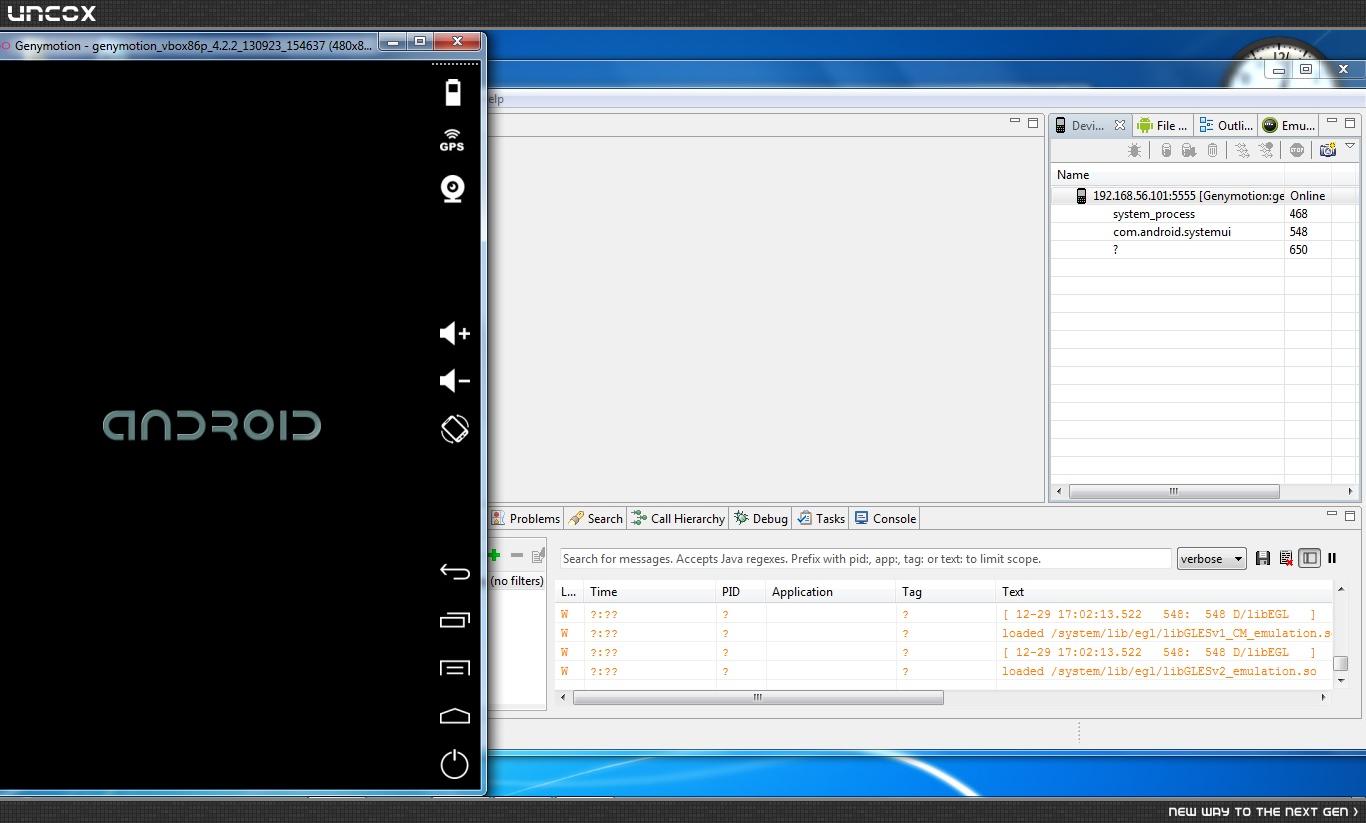Toggle the saved filters view display
This screenshot has height=823, width=1366.
click(1309, 558)
